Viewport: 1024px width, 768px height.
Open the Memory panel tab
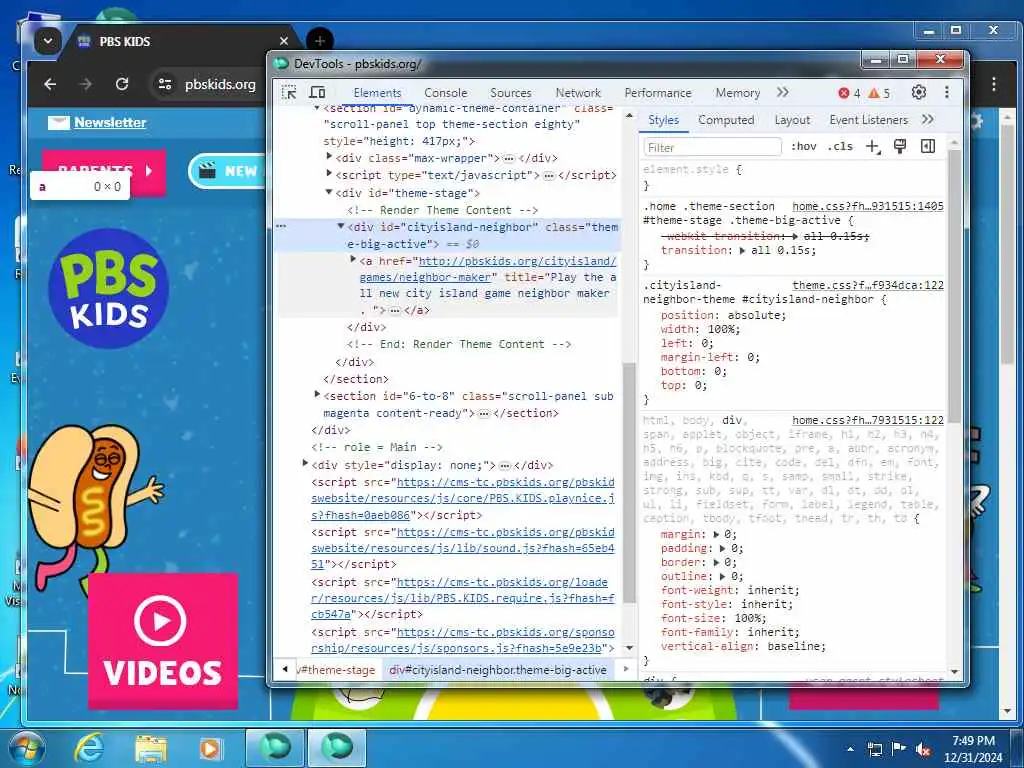[737, 93]
